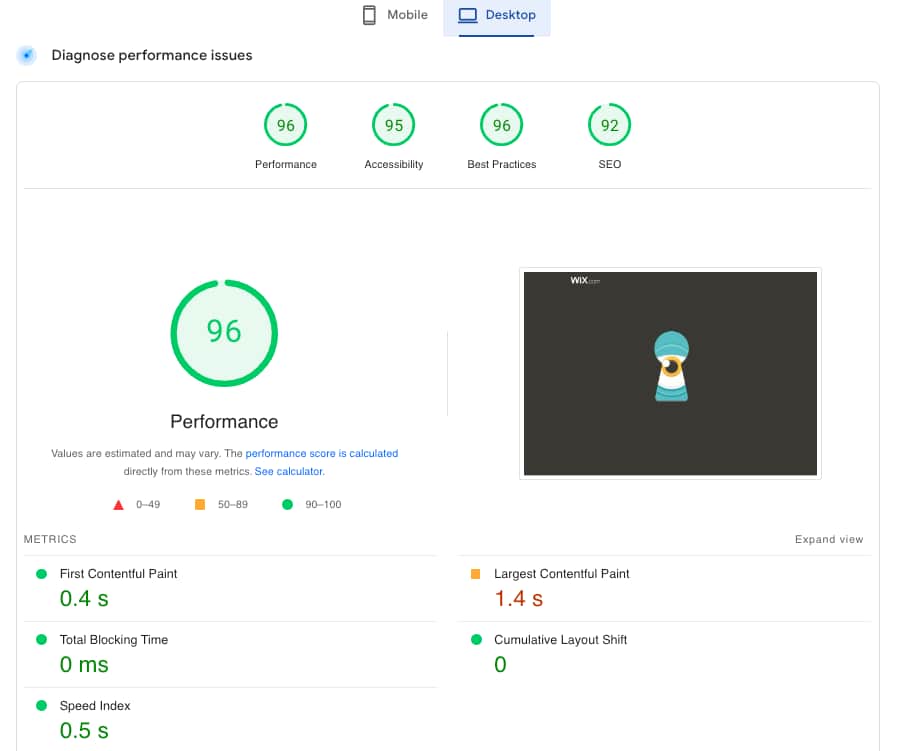Click the SEO gauge showing 92
Image resolution: width=897 pixels, height=751 pixels.
(x=609, y=124)
